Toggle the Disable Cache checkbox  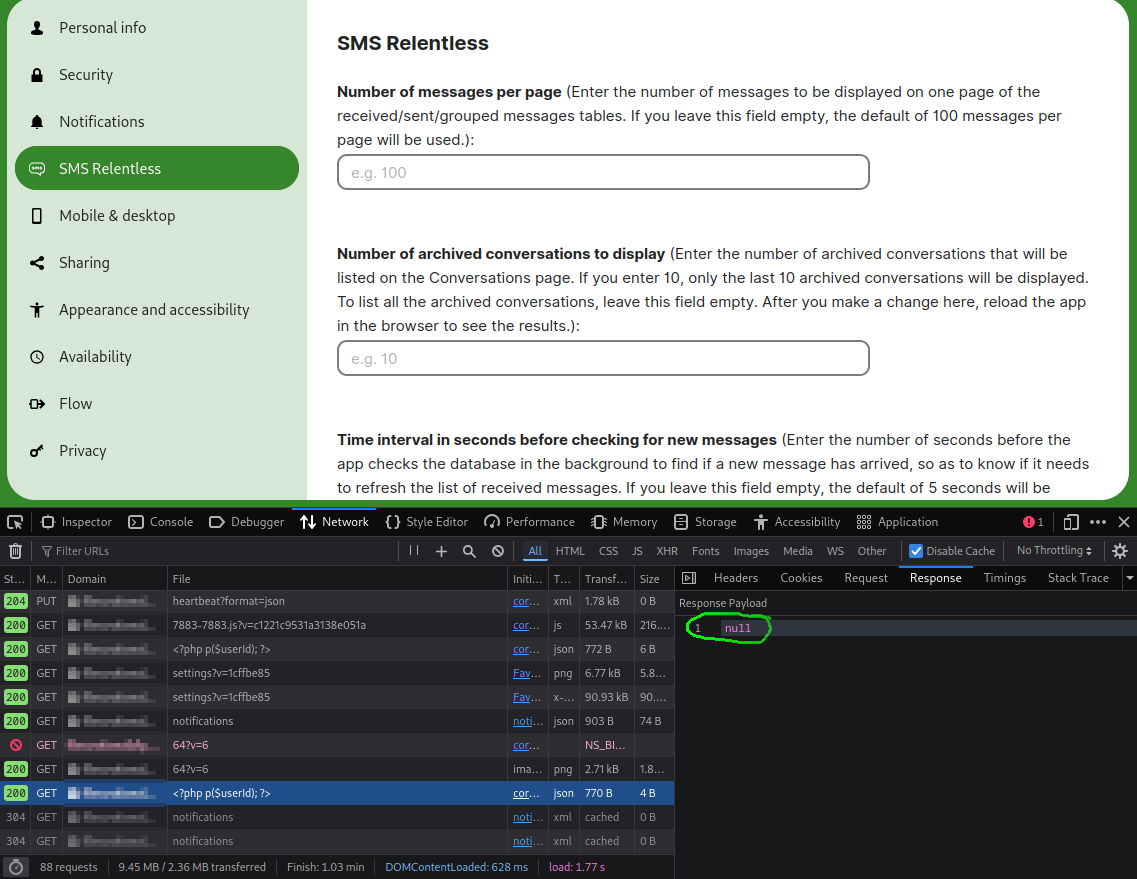(916, 551)
